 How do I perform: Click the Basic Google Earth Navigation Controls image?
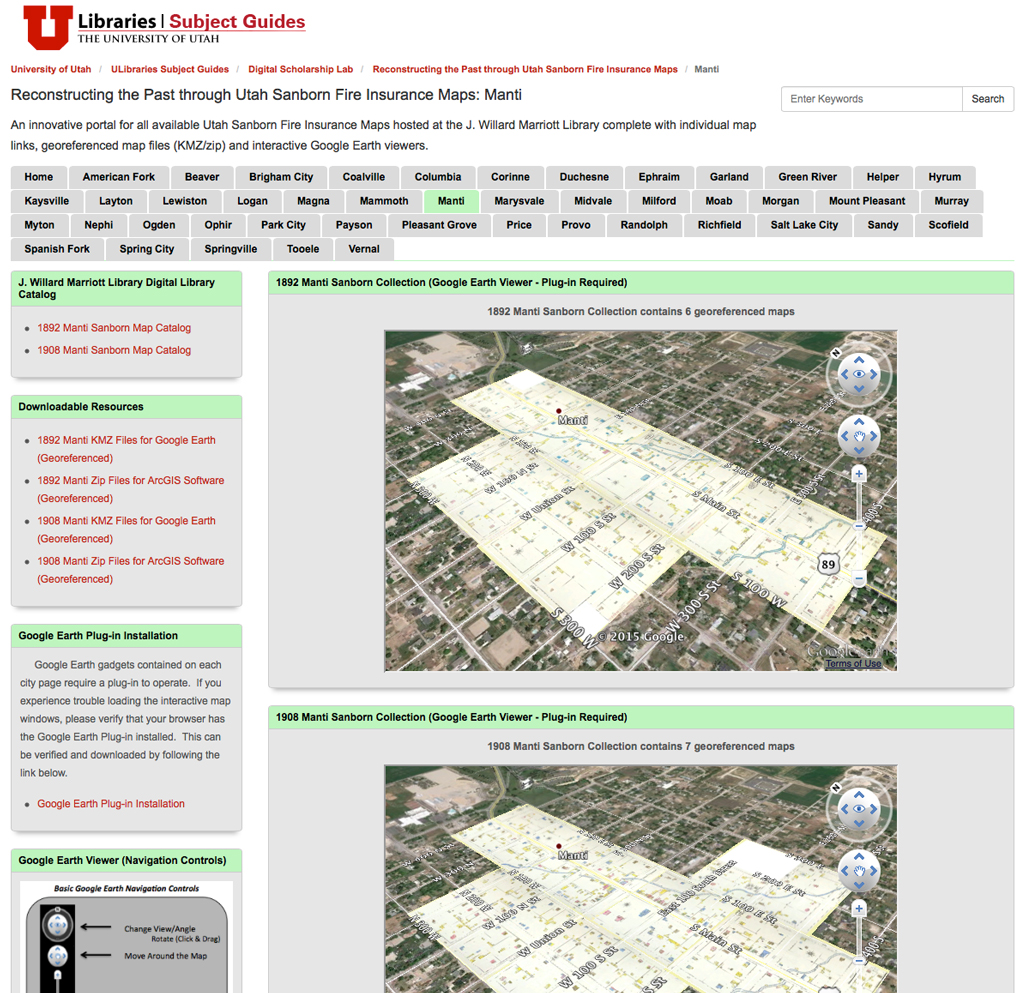click(126, 937)
